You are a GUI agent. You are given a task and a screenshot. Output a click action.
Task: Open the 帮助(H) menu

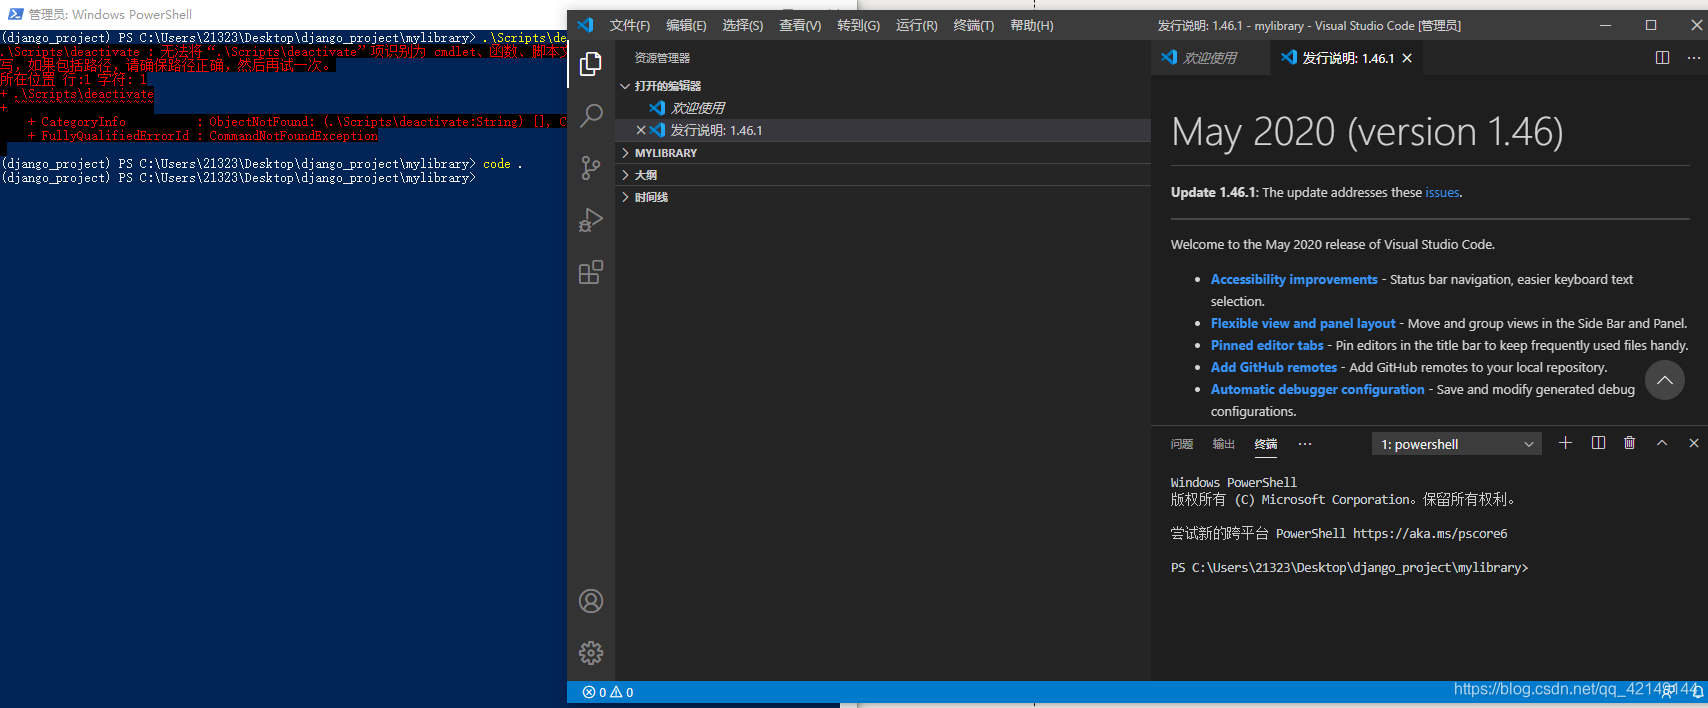1032,25
